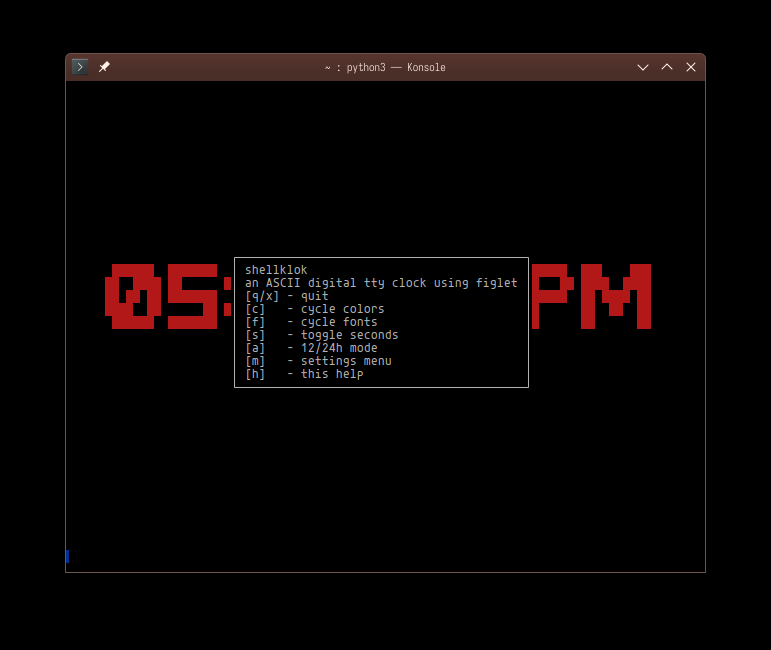
Task: Click the red '05' hour digits
Action: coord(161,296)
